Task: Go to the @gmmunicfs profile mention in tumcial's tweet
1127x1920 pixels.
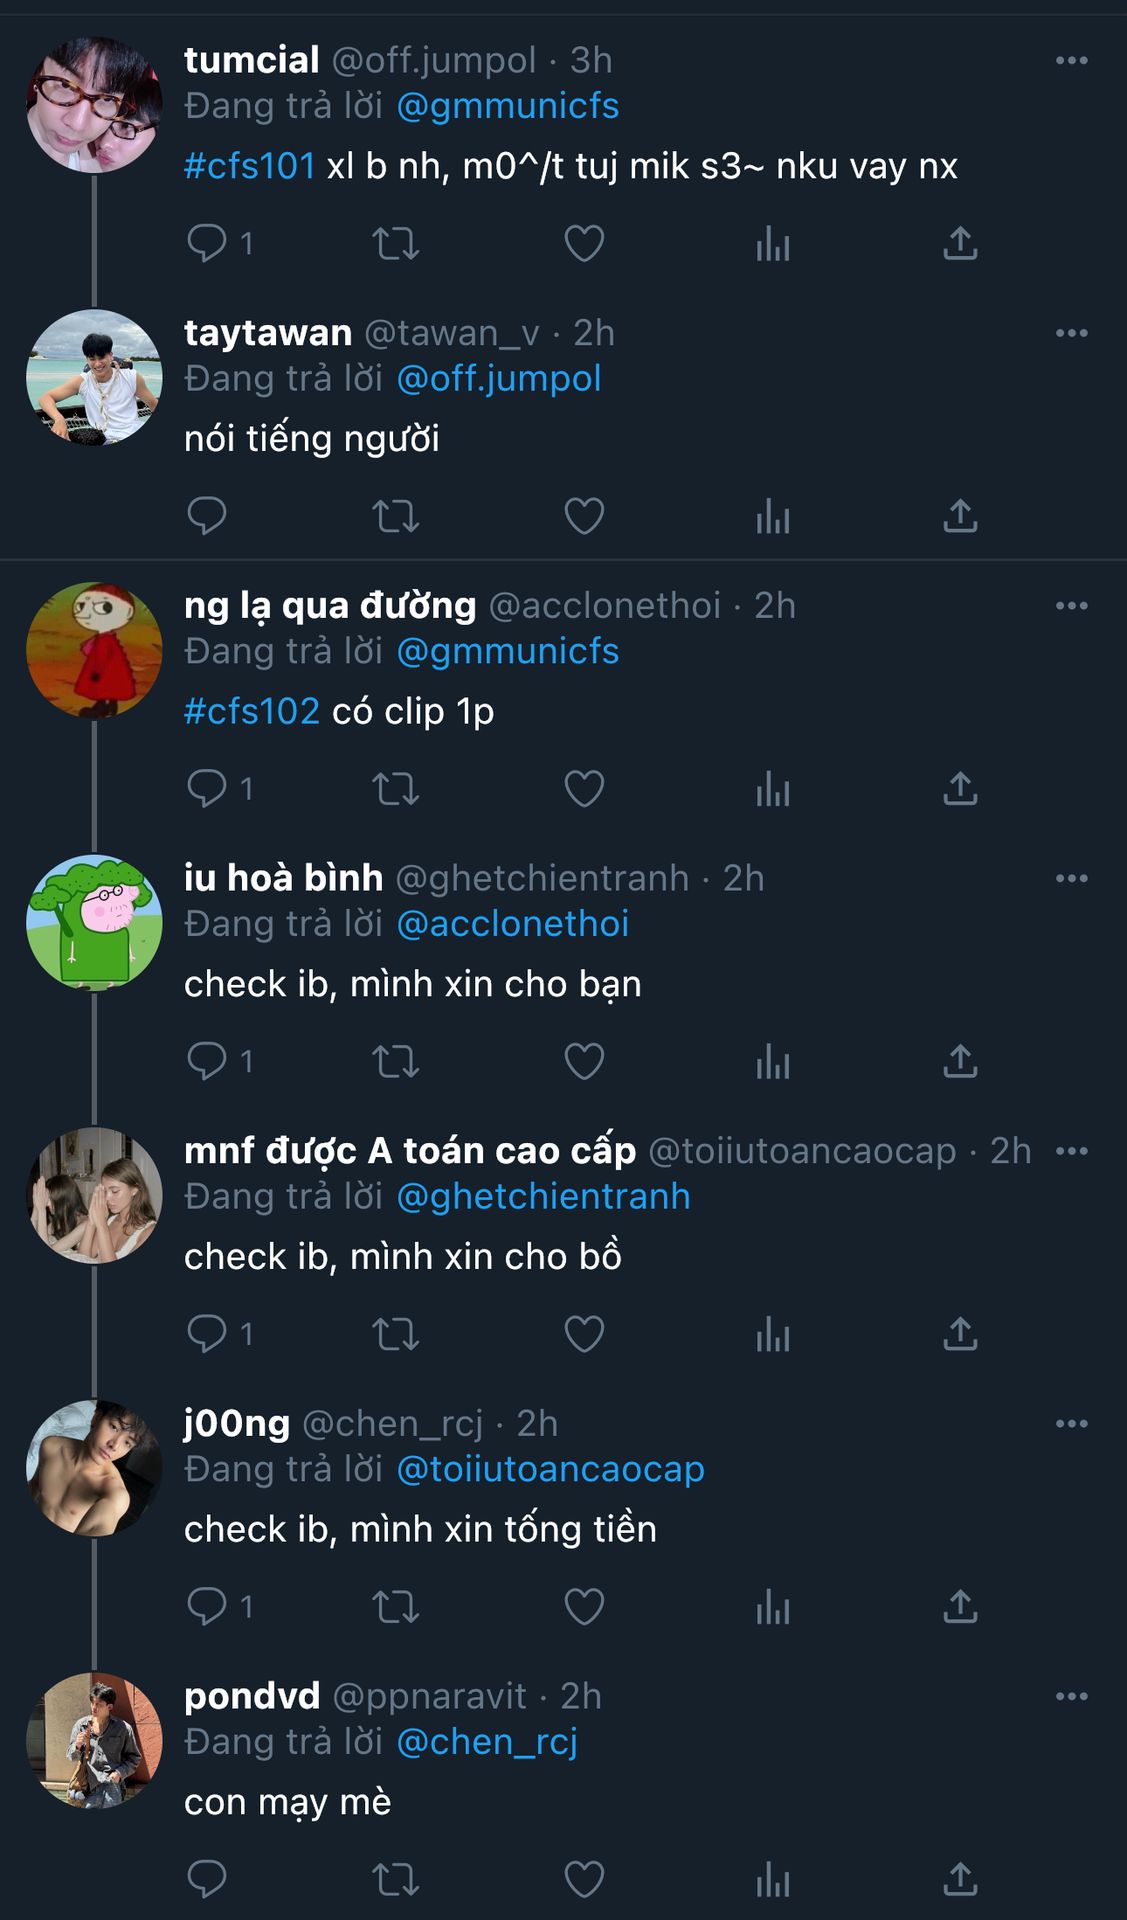Action: pyautogui.click(x=508, y=106)
